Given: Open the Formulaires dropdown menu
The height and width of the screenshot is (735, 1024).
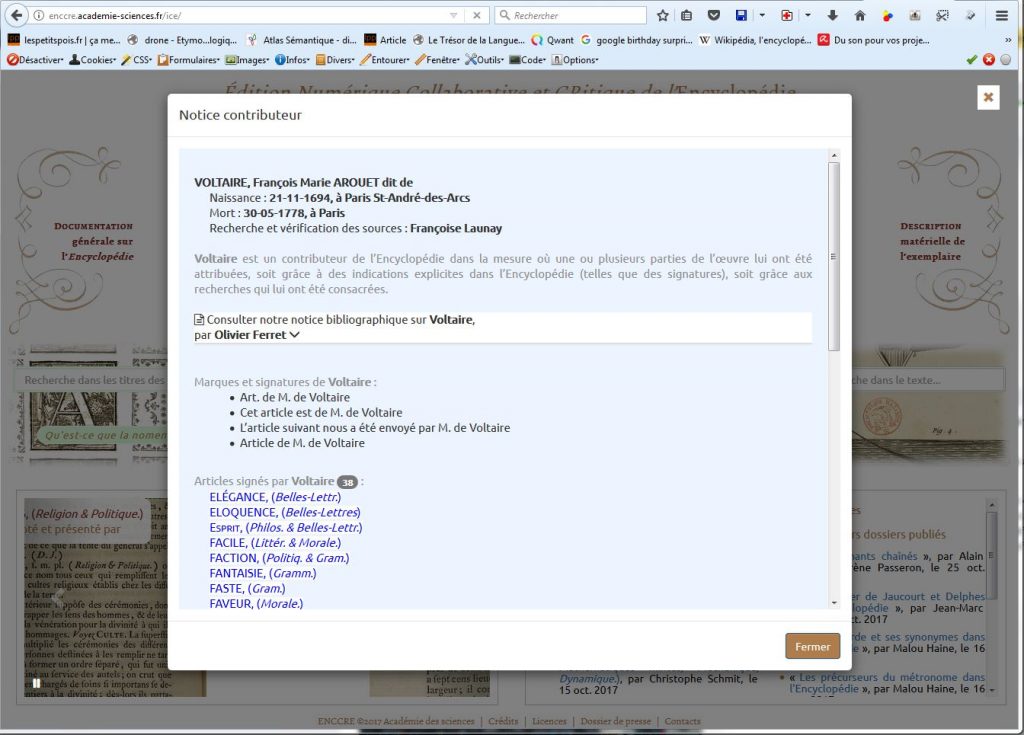Looking at the screenshot, I should pyautogui.click(x=188, y=60).
